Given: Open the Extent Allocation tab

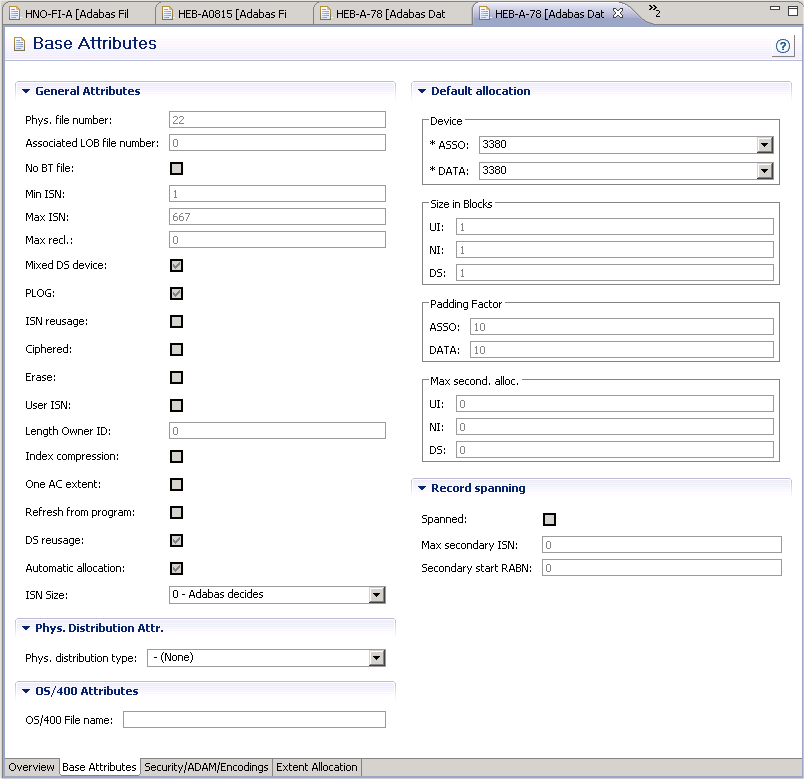Looking at the screenshot, I should (316, 767).
